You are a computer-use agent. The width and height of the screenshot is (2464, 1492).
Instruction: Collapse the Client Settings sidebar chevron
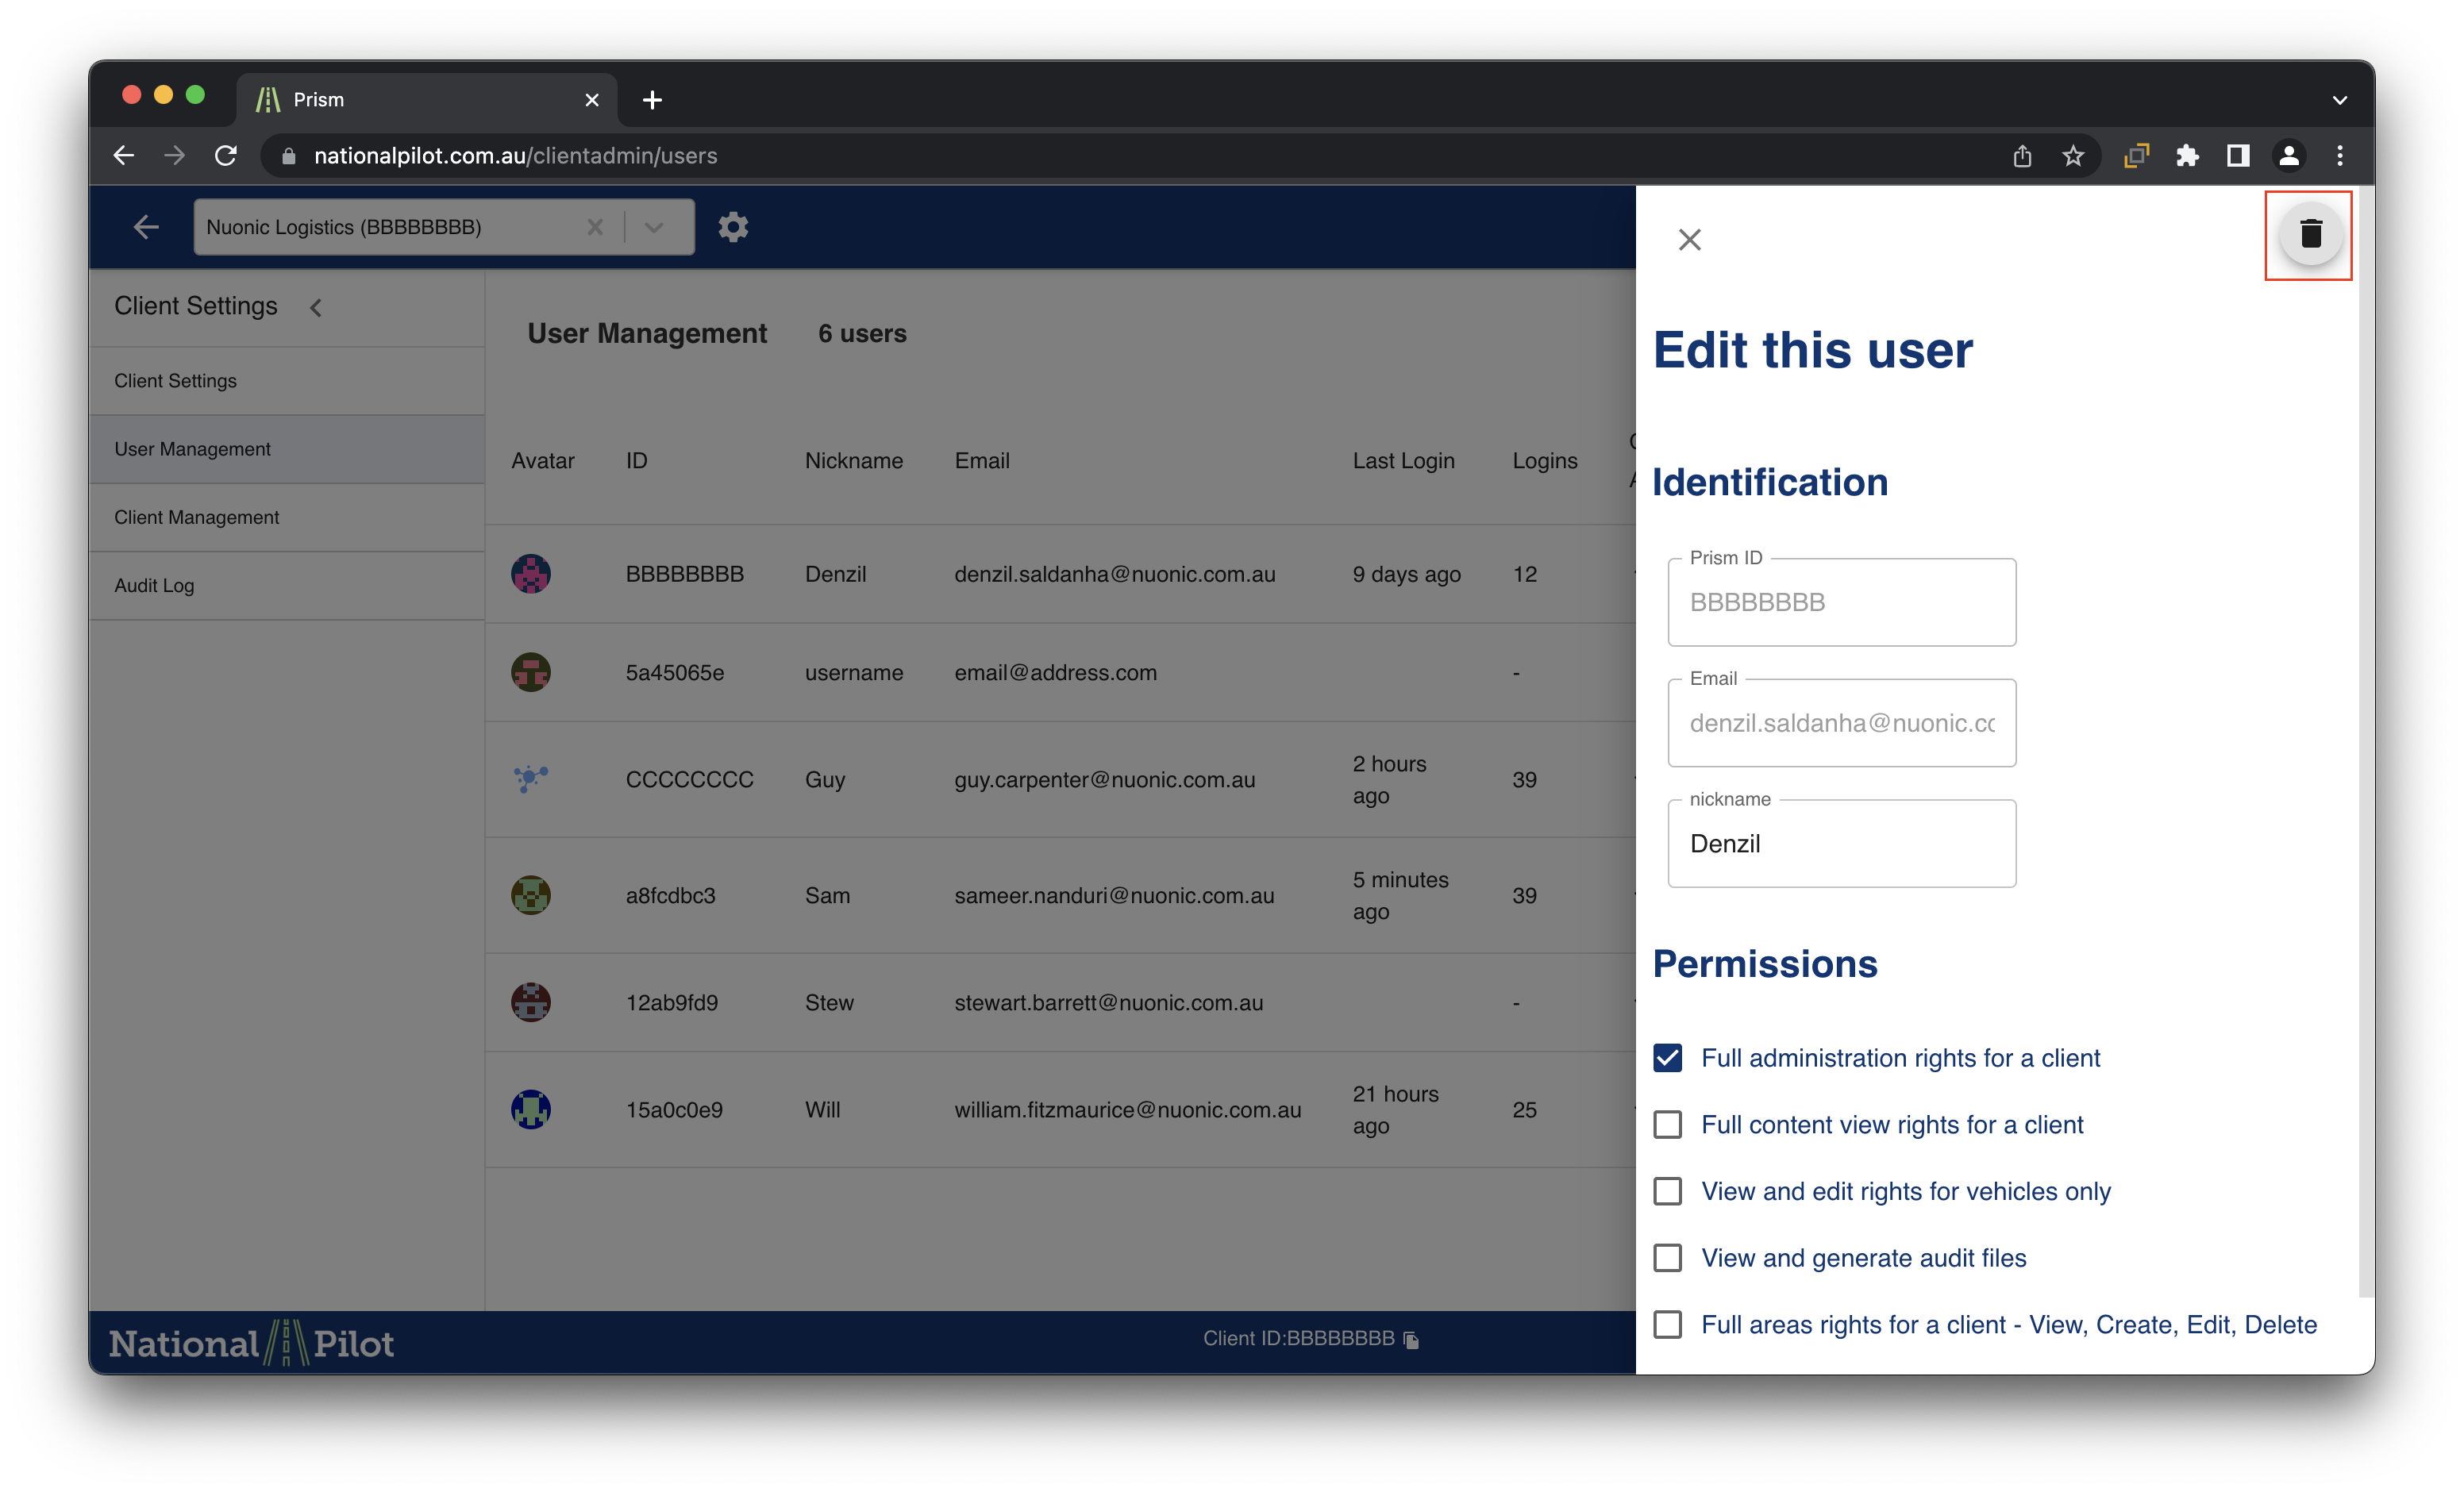point(316,308)
